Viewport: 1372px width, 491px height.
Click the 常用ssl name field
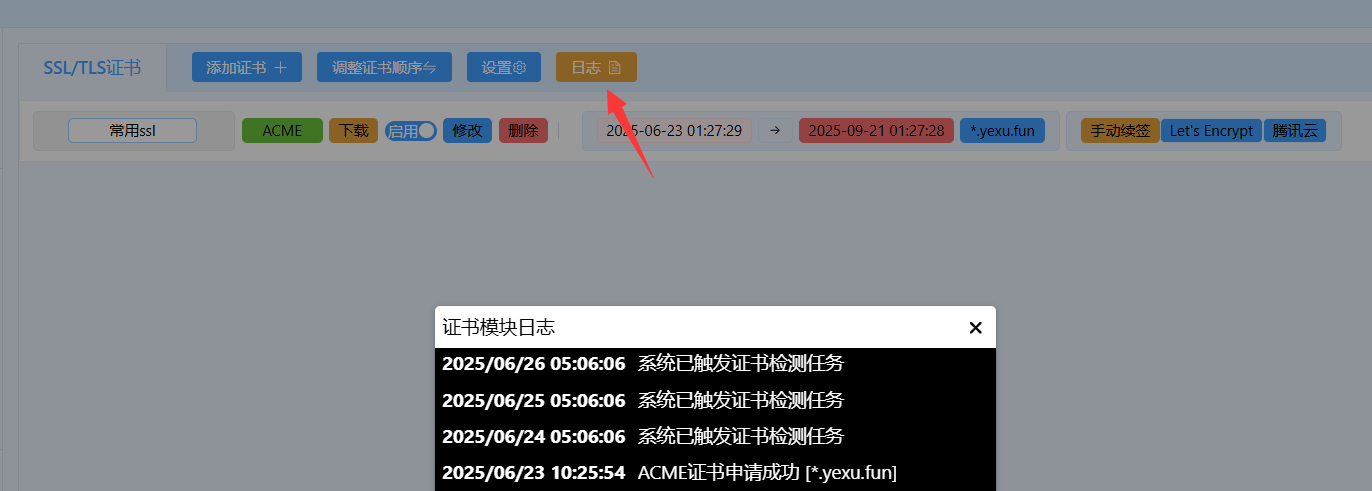coord(133,131)
